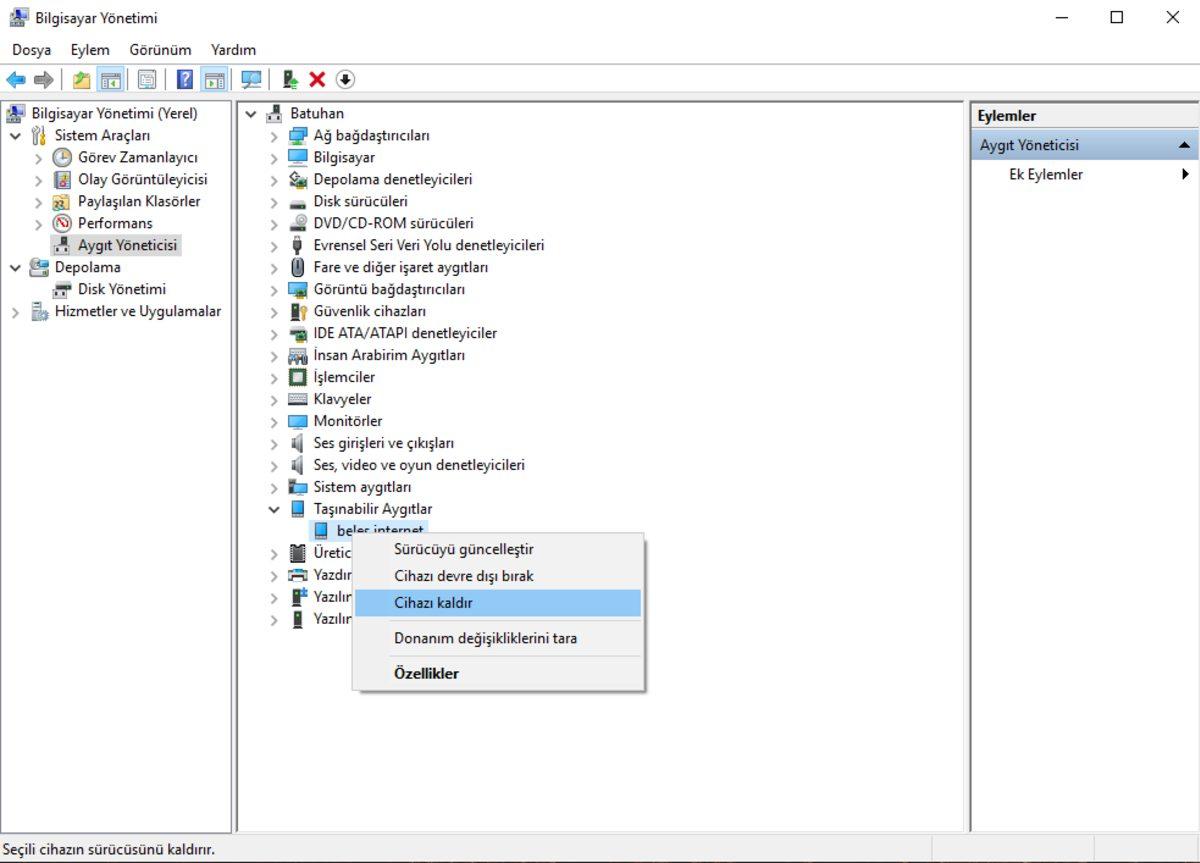Image resolution: width=1200 pixels, height=863 pixels.
Task: Click the update driver toolbar icon
Action: (290, 80)
